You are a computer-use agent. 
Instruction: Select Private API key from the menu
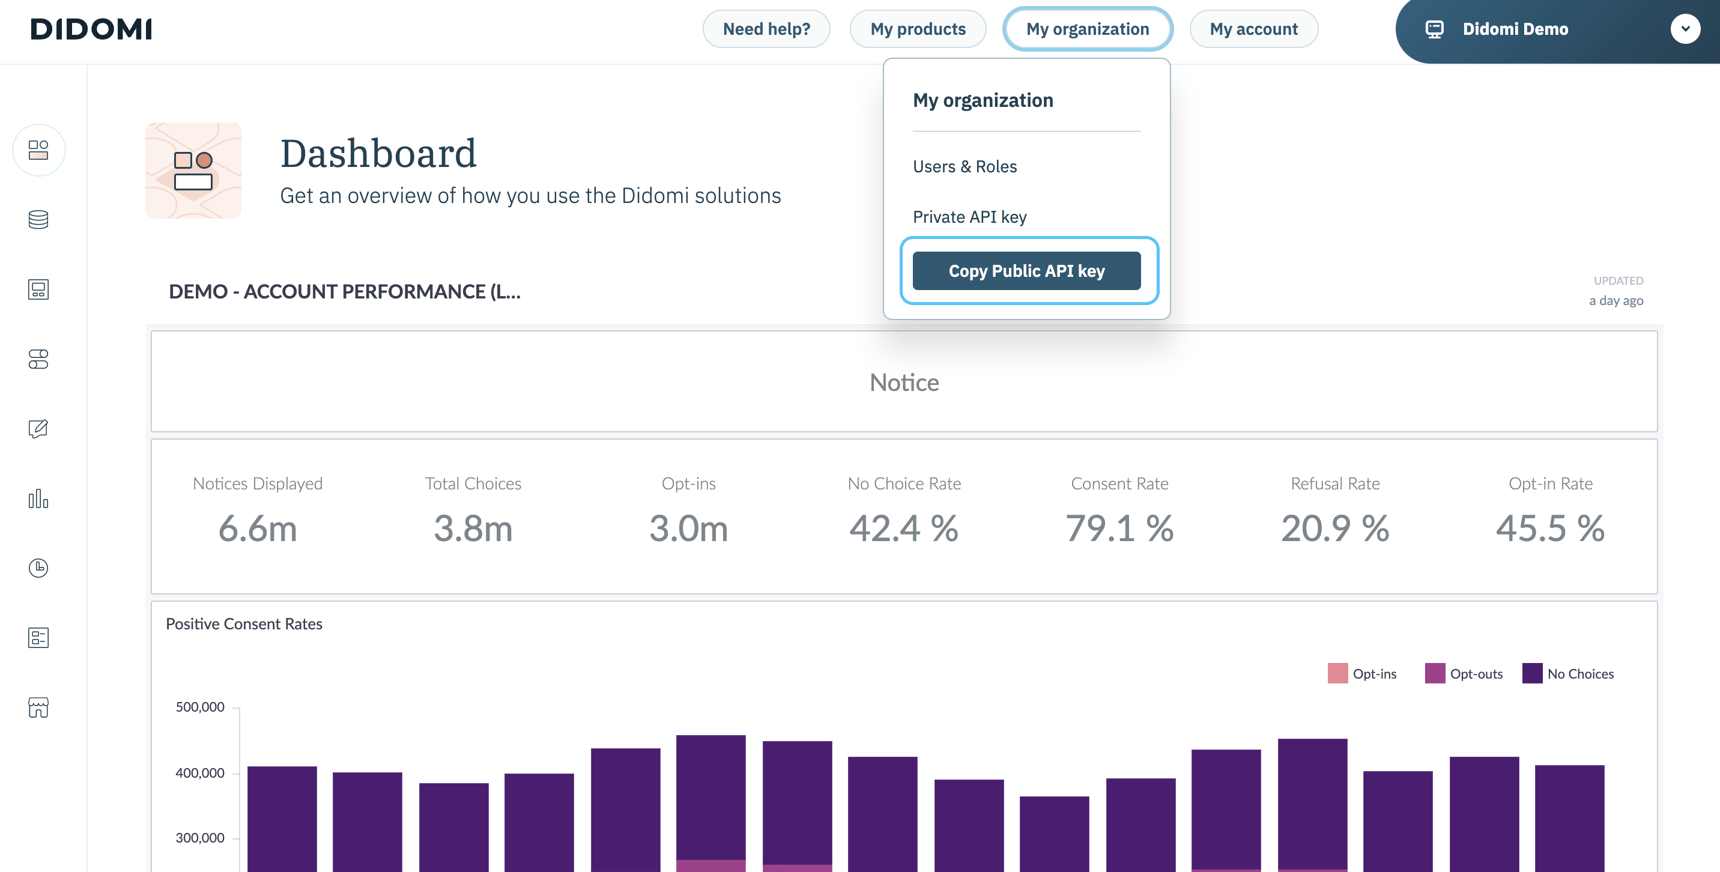(x=970, y=217)
